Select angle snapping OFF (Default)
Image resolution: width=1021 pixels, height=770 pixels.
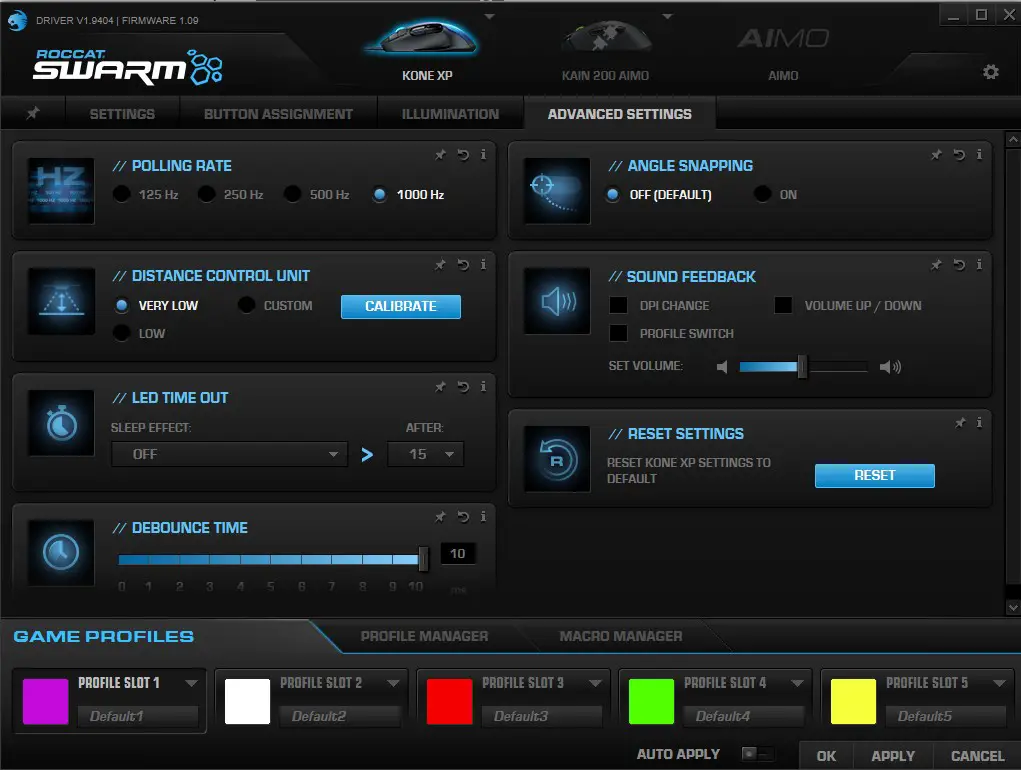pos(613,194)
